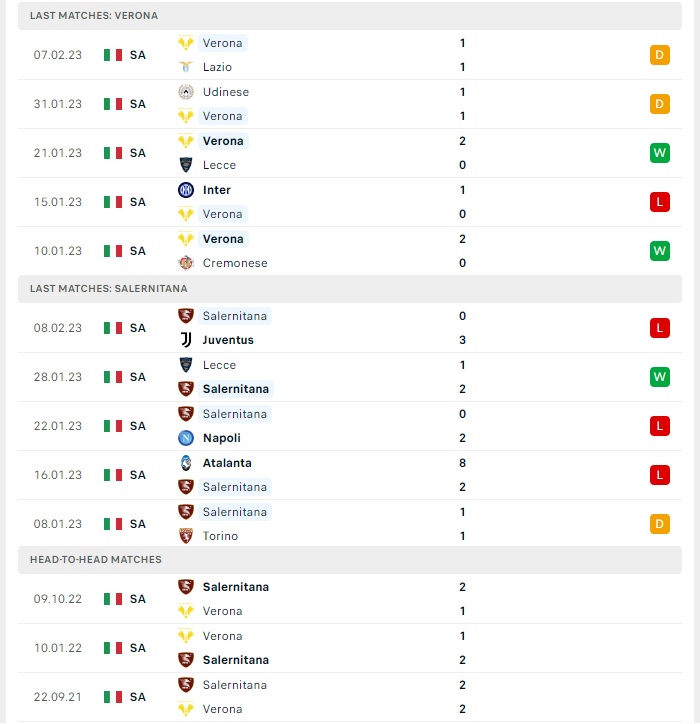Open the 09.10.22 Salernitana vs Verona match row
Viewport: 700px width, 724px height.
(x=350, y=599)
